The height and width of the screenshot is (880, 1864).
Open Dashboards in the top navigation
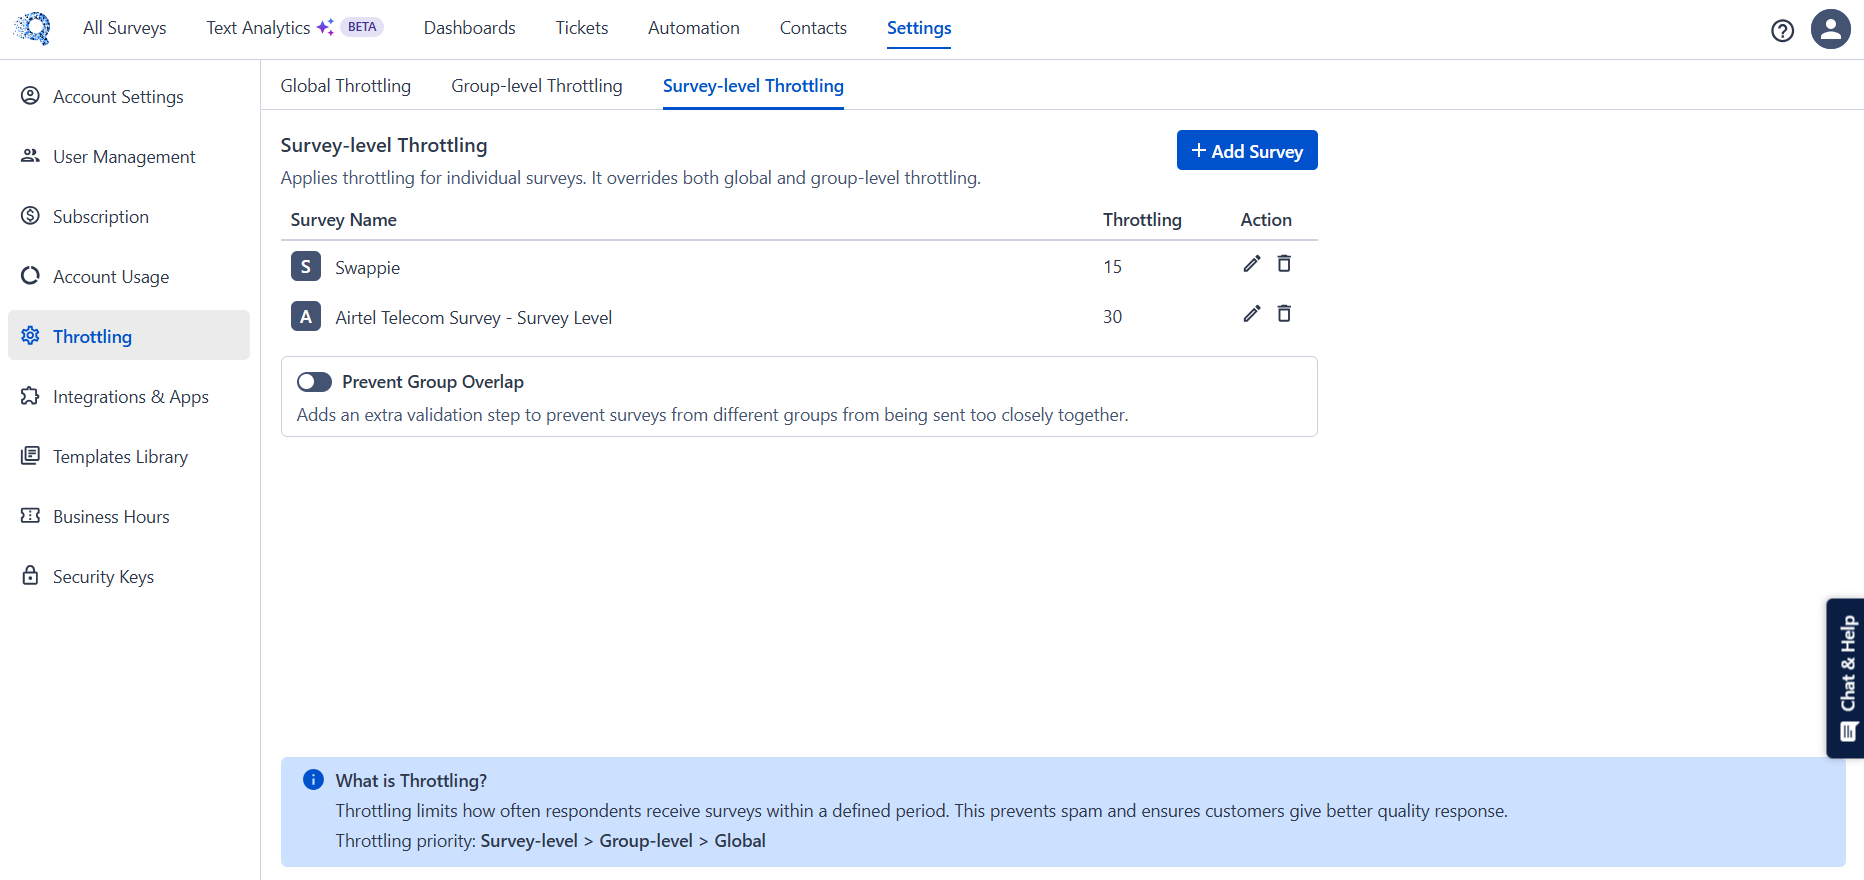(469, 28)
